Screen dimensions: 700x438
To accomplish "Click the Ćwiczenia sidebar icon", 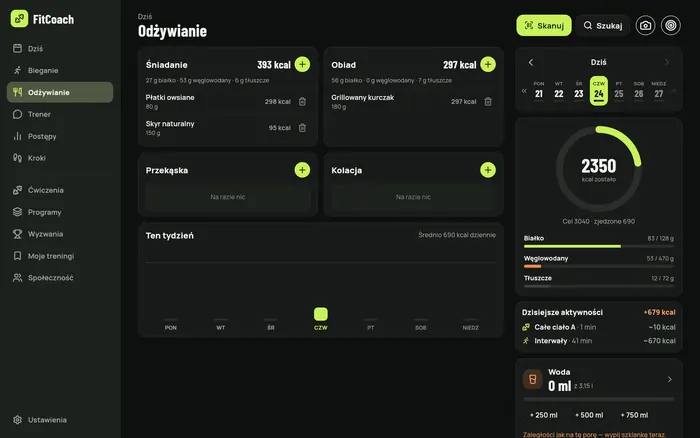I will coord(17,190).
